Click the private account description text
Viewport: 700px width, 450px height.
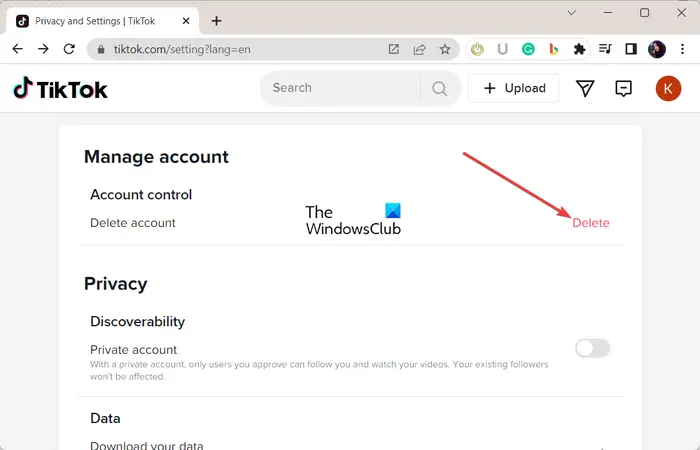point(319,370)
